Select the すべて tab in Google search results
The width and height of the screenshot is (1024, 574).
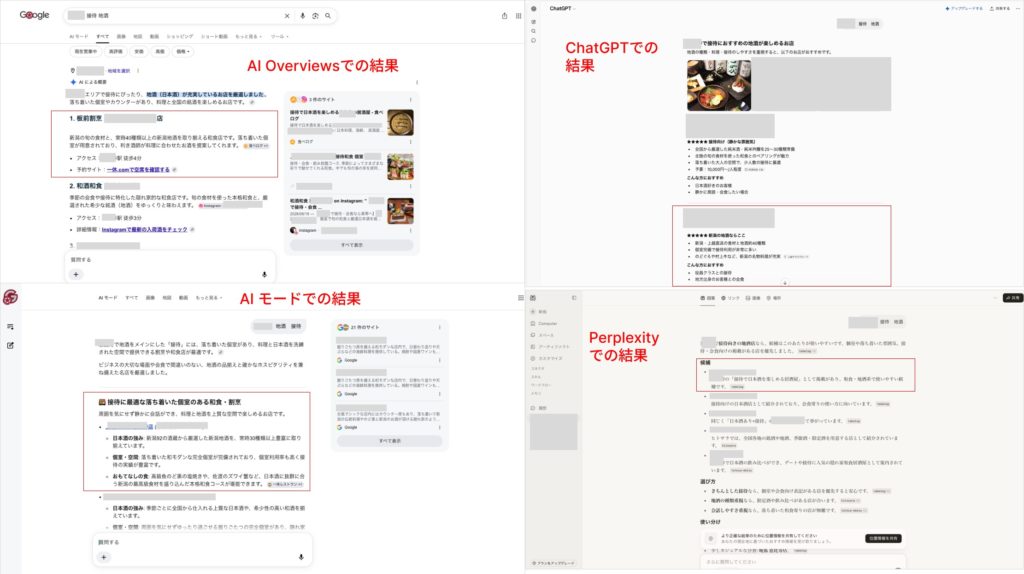pos(103,37)
